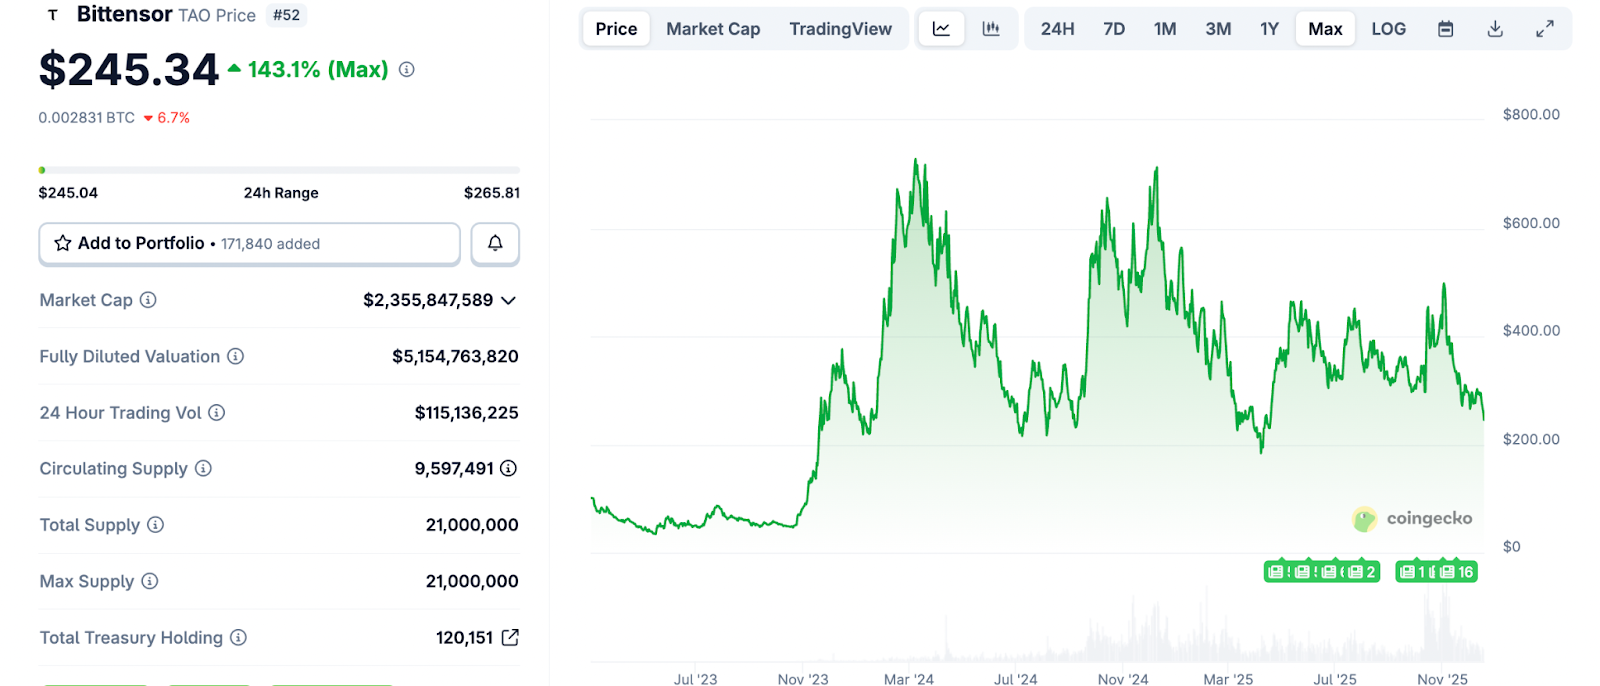This screenshot has width=1600, height=686.
Task: Switch to line chart view icon
Action: (x=941, y=29)
